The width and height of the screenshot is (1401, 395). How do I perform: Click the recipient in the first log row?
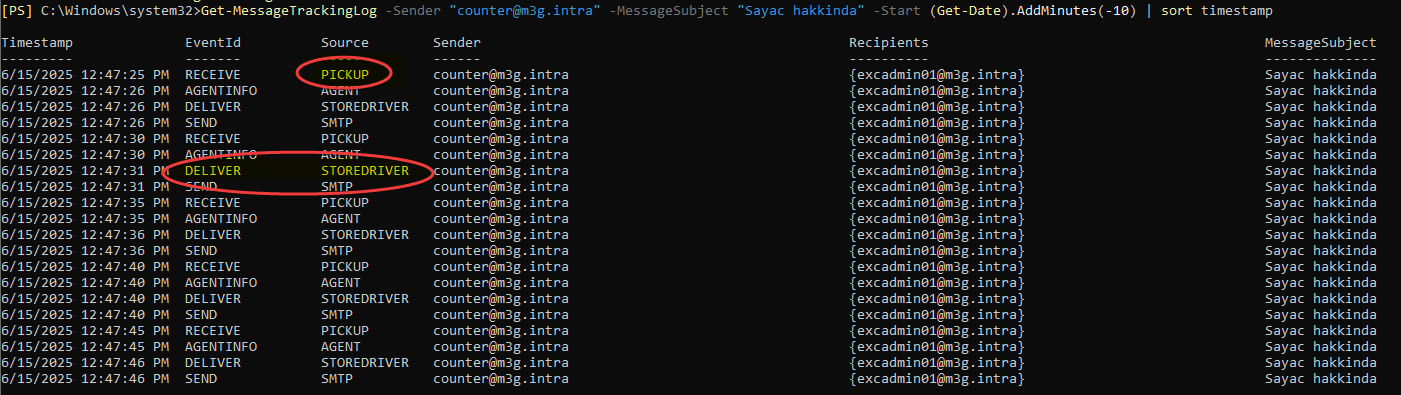(x=937, y=75)
